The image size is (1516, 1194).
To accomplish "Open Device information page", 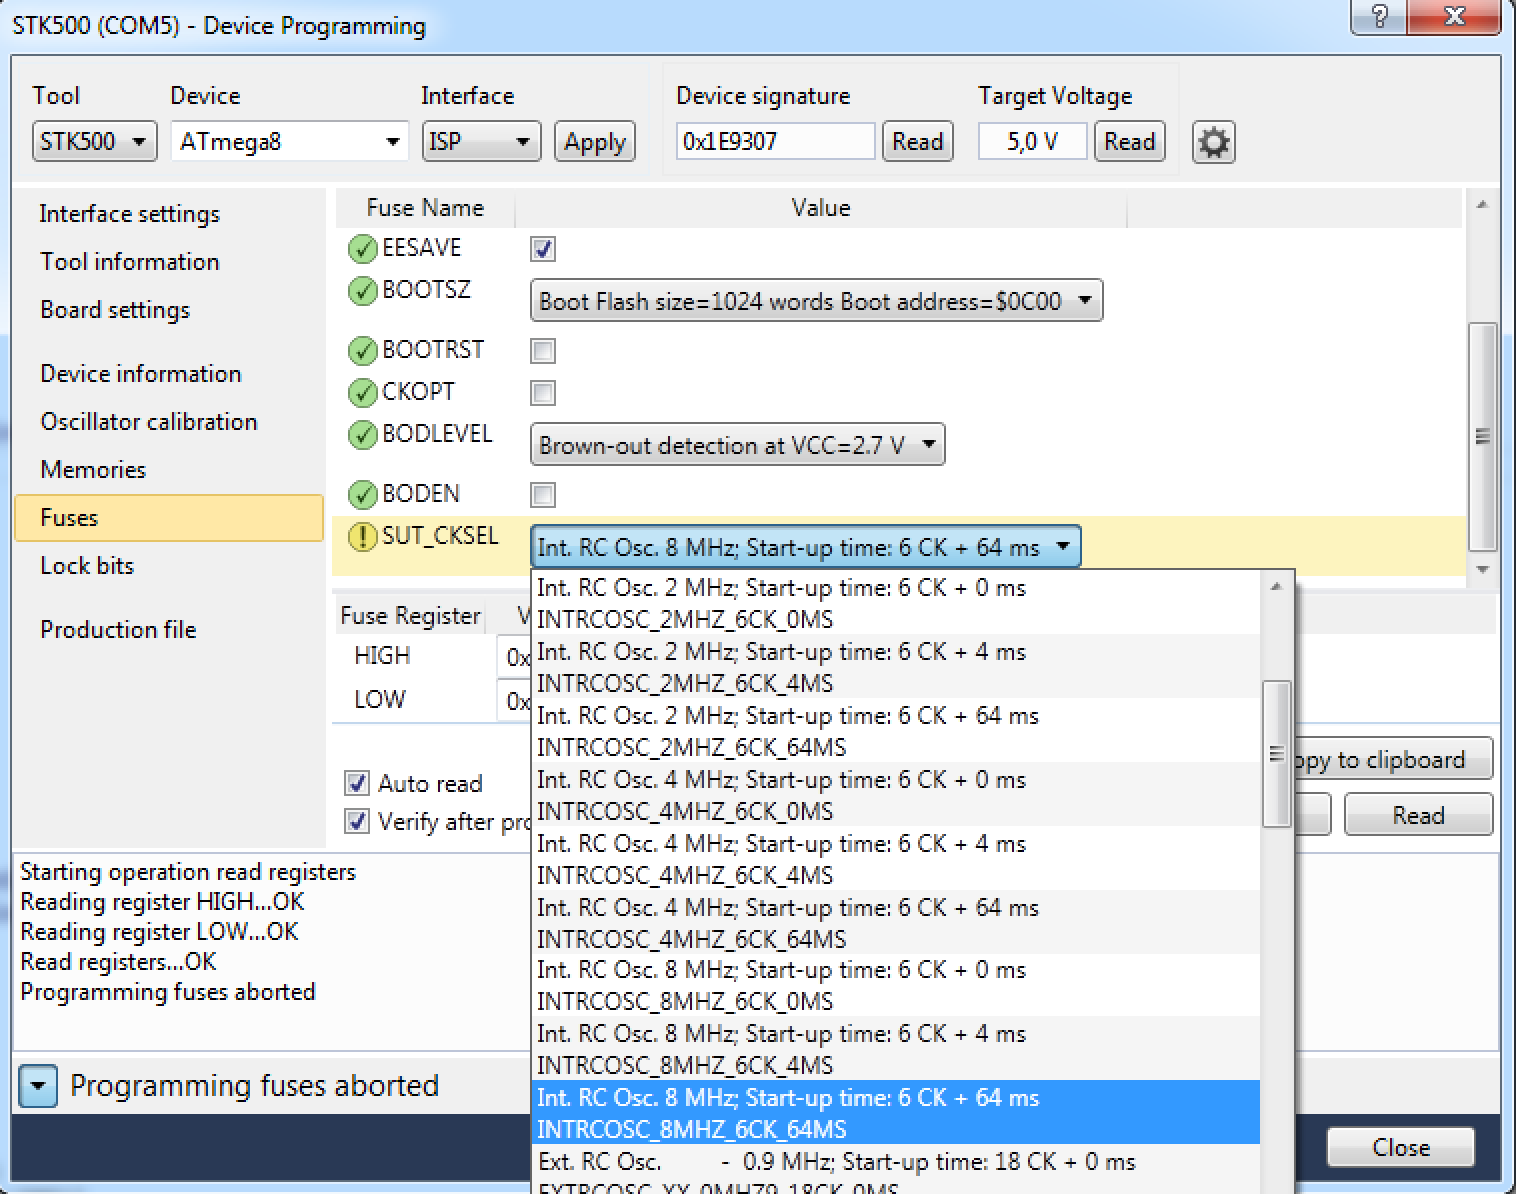I will 141,374.
